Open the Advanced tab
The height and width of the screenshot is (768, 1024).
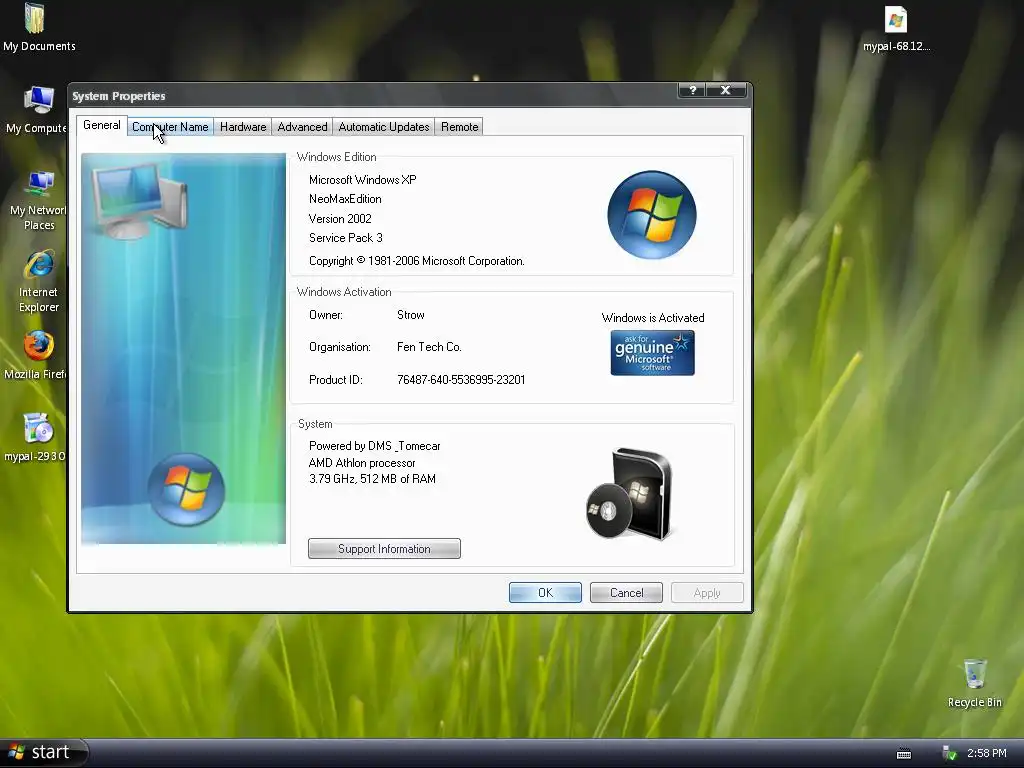pyautogui.click(x=302, y=127)
